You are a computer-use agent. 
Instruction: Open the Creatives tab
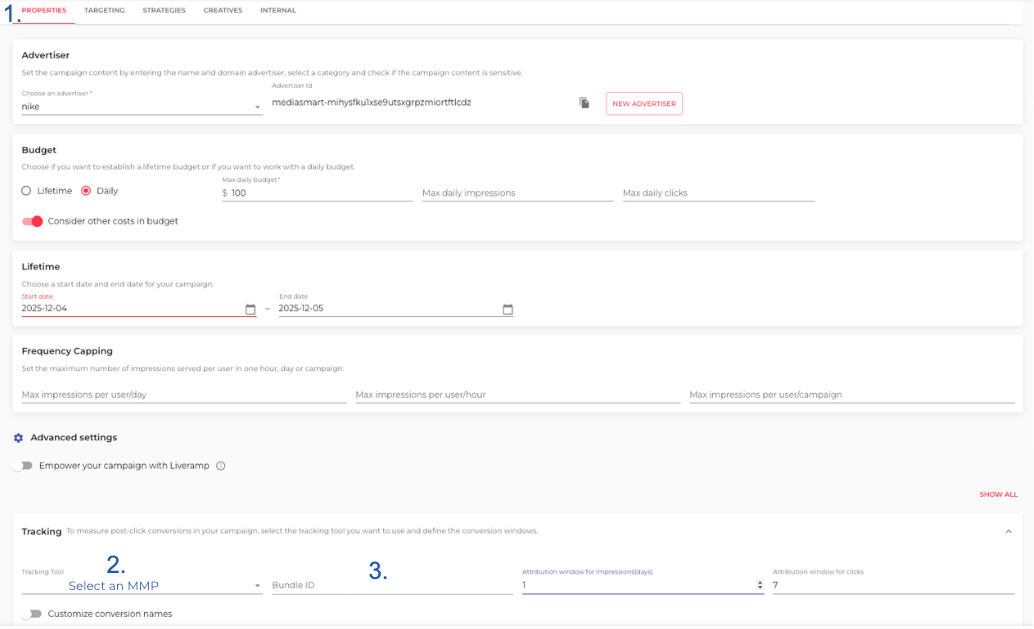click(223, 10)
